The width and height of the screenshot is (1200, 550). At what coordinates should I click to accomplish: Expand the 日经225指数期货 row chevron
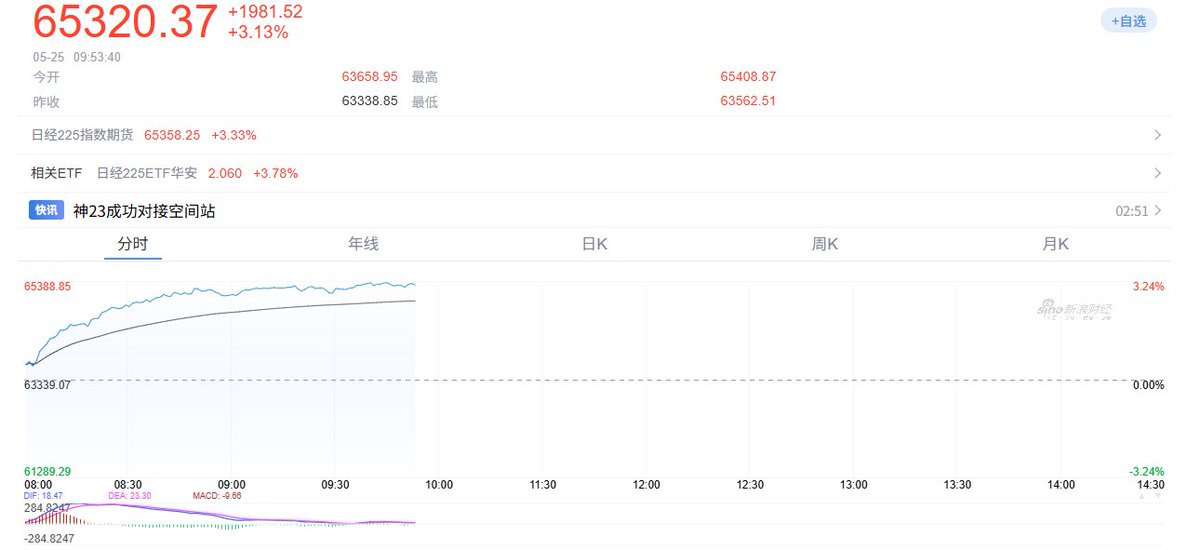[x=1158, y=135]
